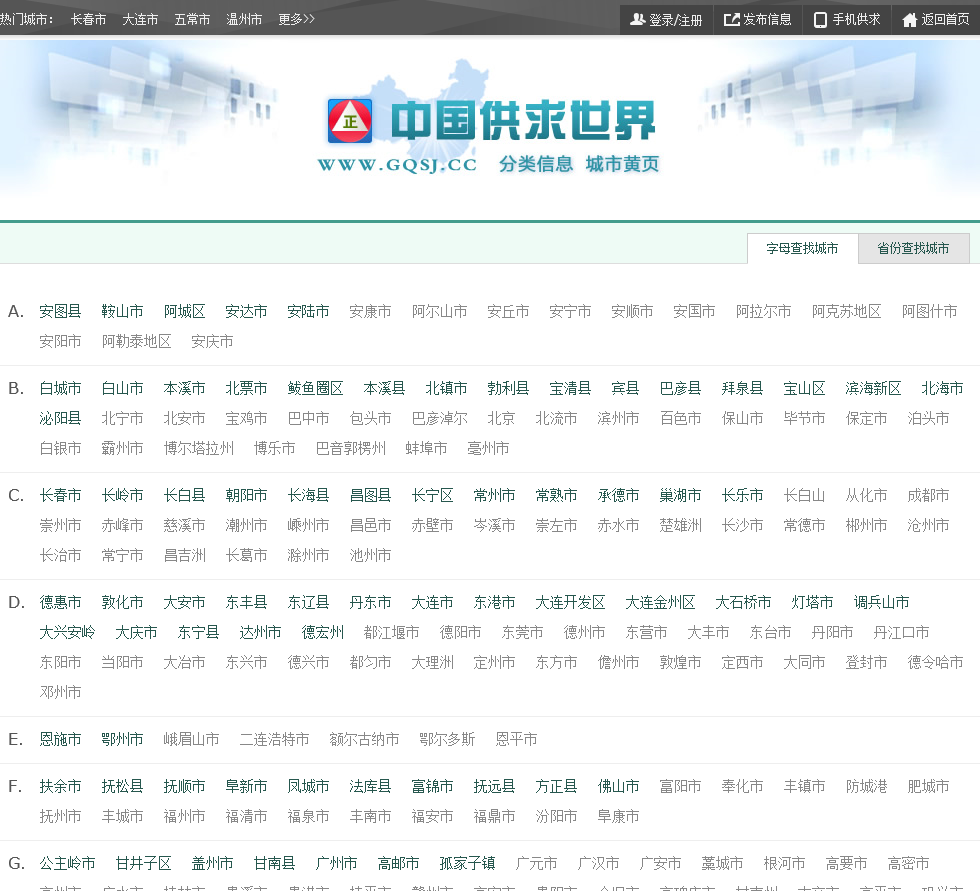Open 孤家子镇 in section G
The height and width of the screenshot is (891, 980).
pos(467,864)
